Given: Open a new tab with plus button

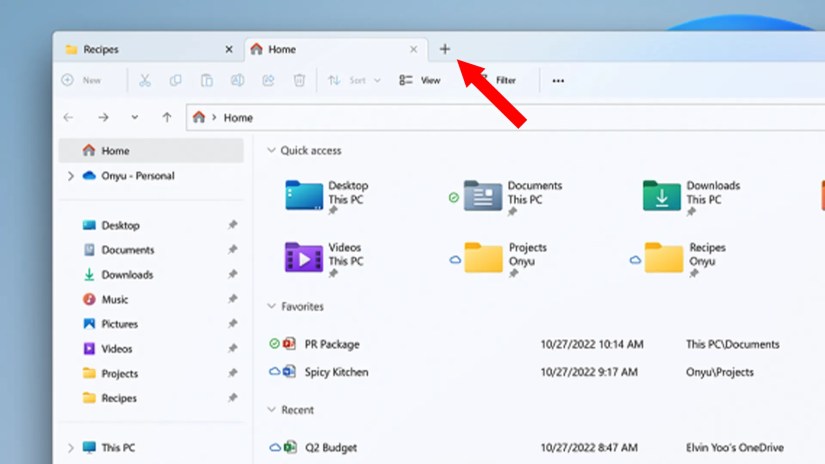Looking at the screenshot, I should 445,49.
